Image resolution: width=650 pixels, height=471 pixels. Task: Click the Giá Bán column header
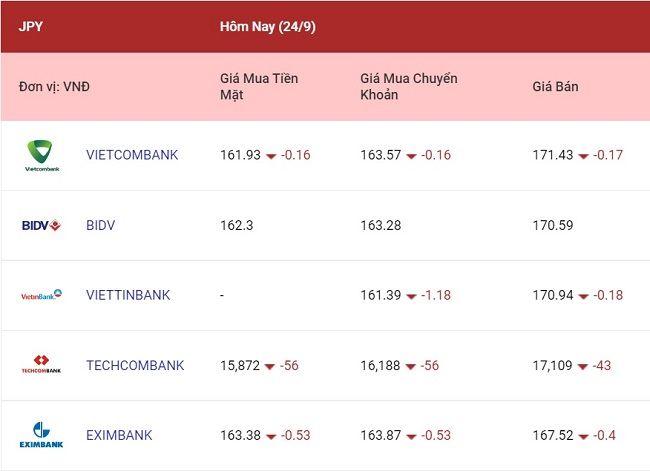tap(555, 87)
